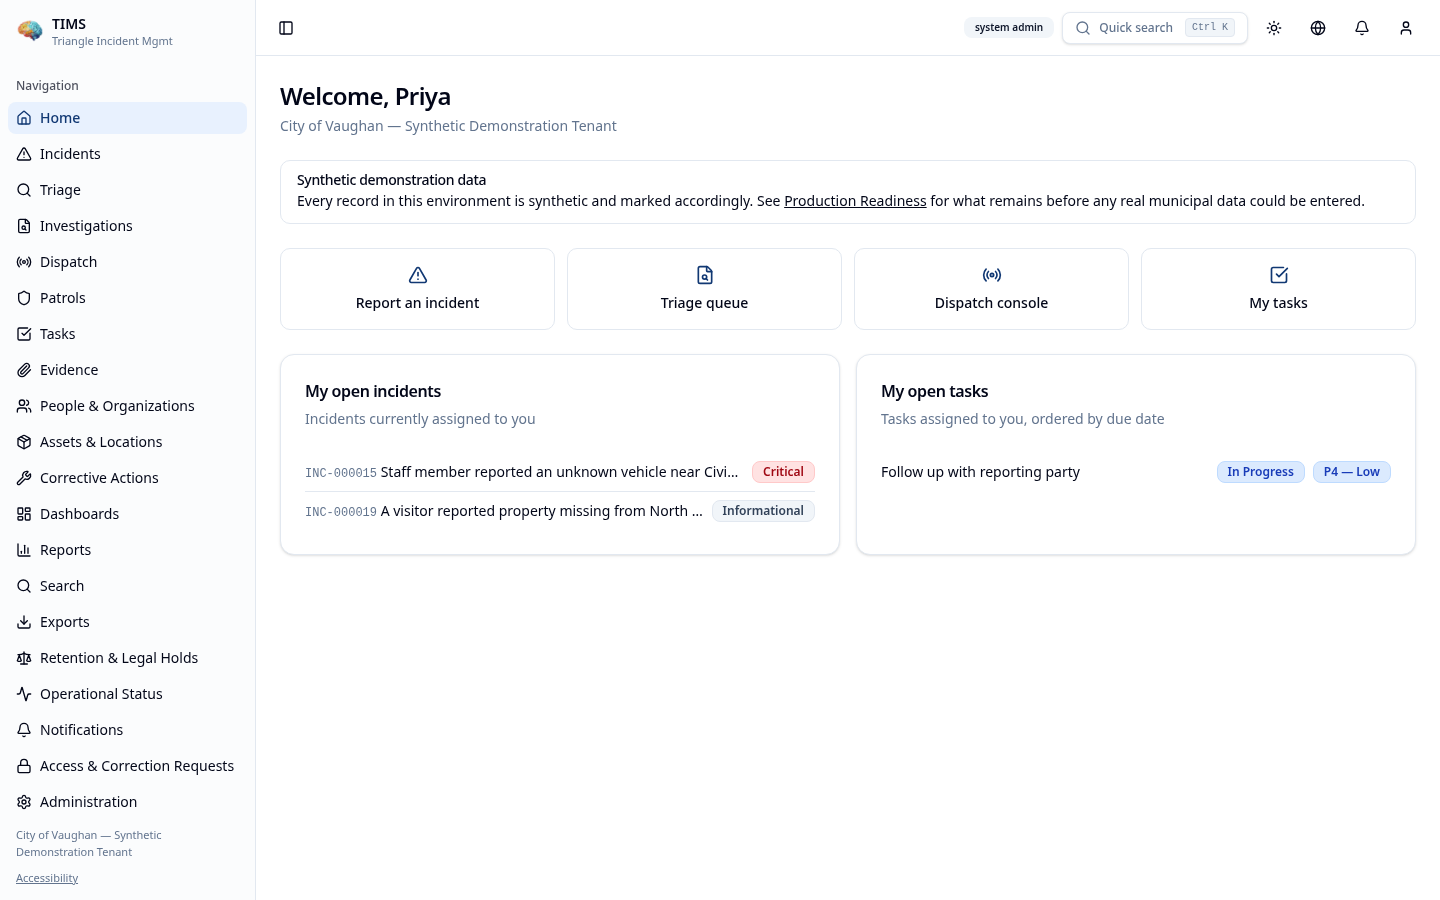Navigate to Tasks in the sidebar

tap(127, 334)
